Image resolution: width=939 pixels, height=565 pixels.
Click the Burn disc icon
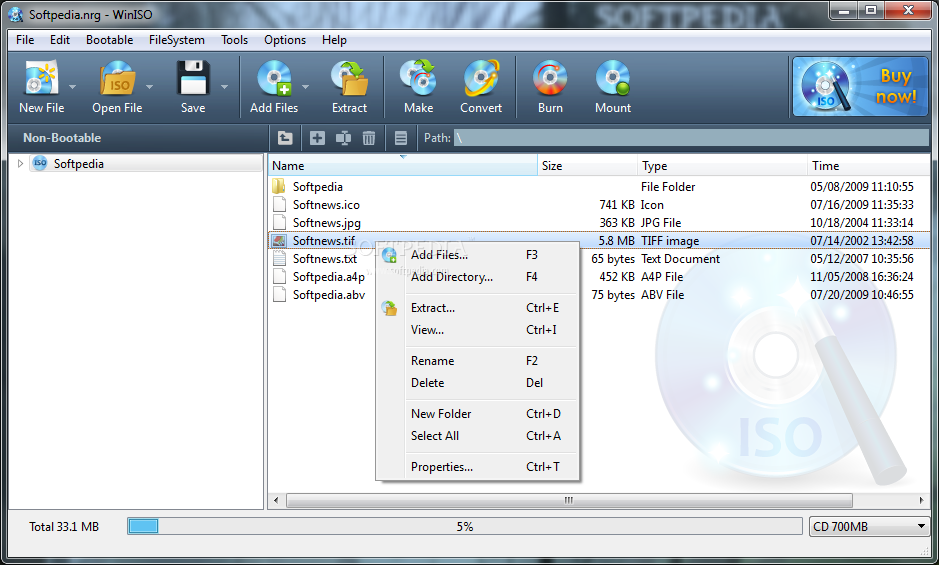(x=550, y=78)
